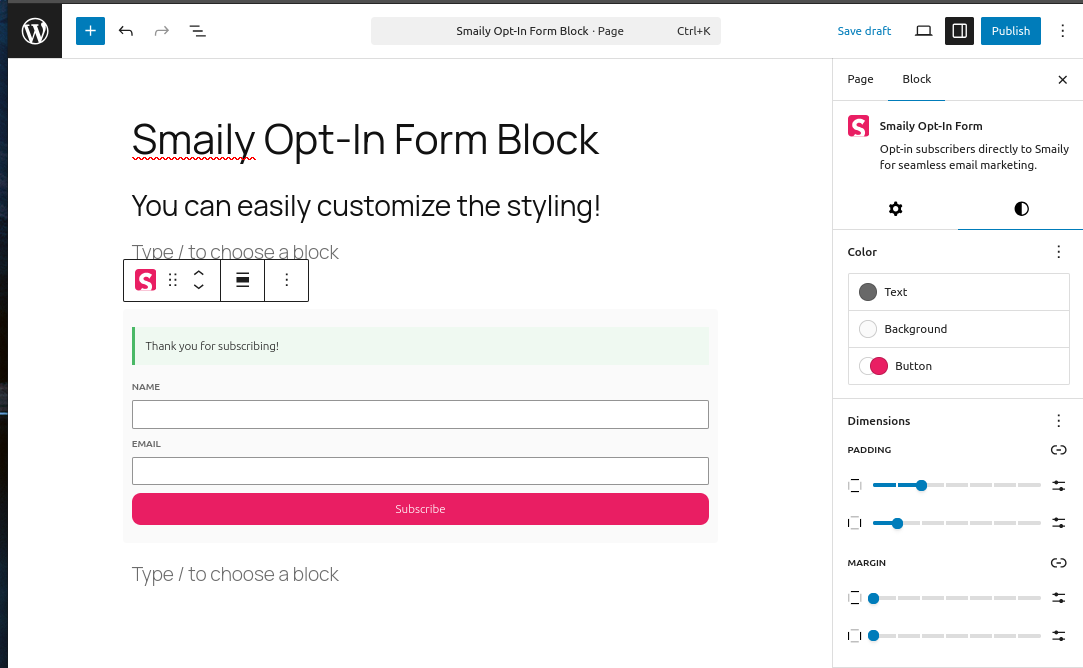Click the Save draft link

tap(864, 31)
